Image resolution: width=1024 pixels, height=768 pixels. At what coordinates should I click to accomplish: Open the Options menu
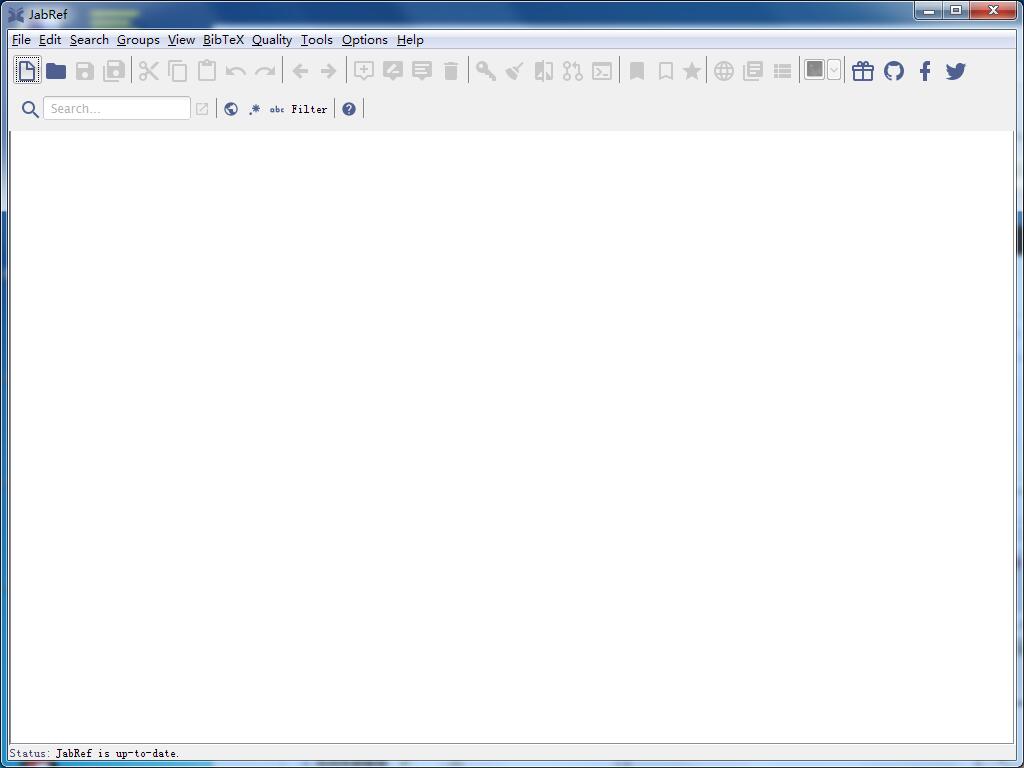pos(365,40)
